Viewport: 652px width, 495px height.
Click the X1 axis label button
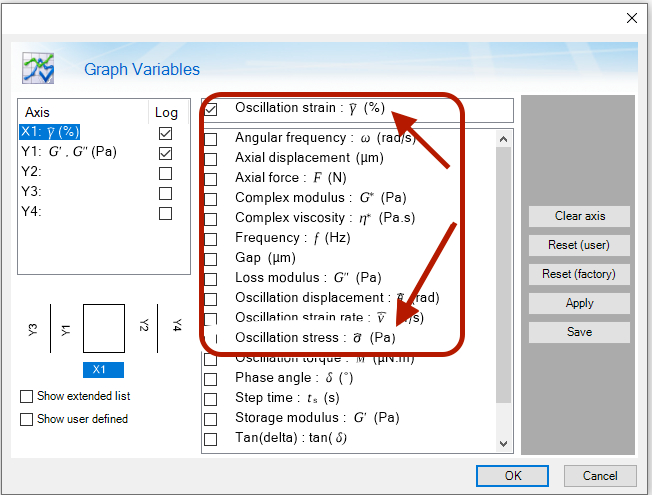click(100, 369)
